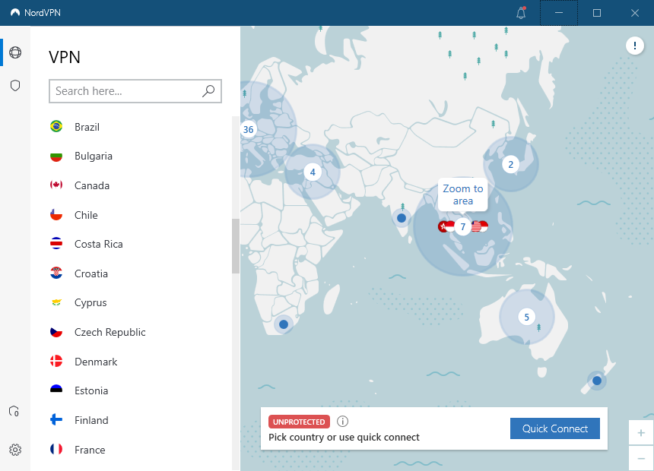Click the map cluster labeled 36

(248, 130)
